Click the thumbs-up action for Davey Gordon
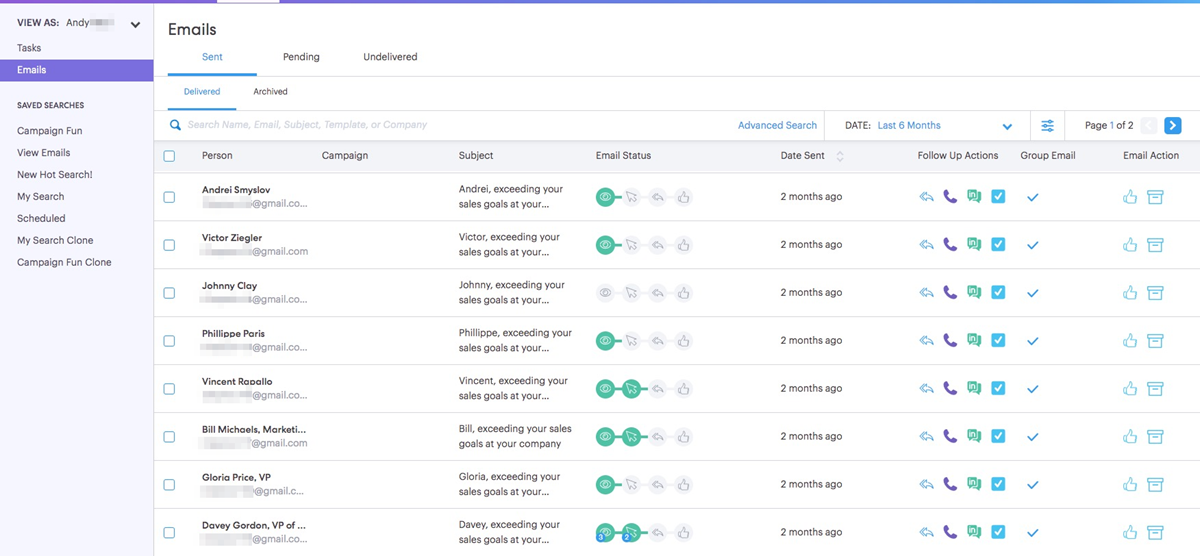Screen dimensions: 1200x556 [x=1130, y=533]
